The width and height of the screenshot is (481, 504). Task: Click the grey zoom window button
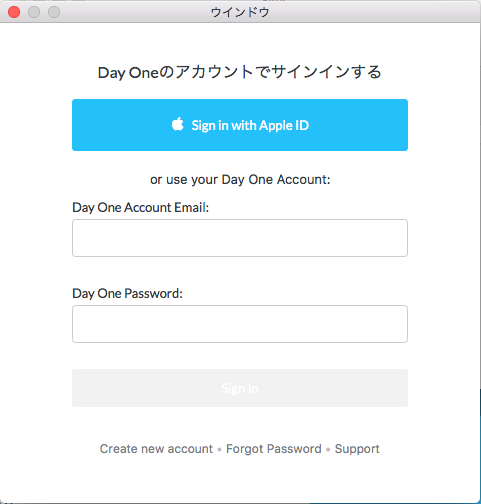coord(54,12)
